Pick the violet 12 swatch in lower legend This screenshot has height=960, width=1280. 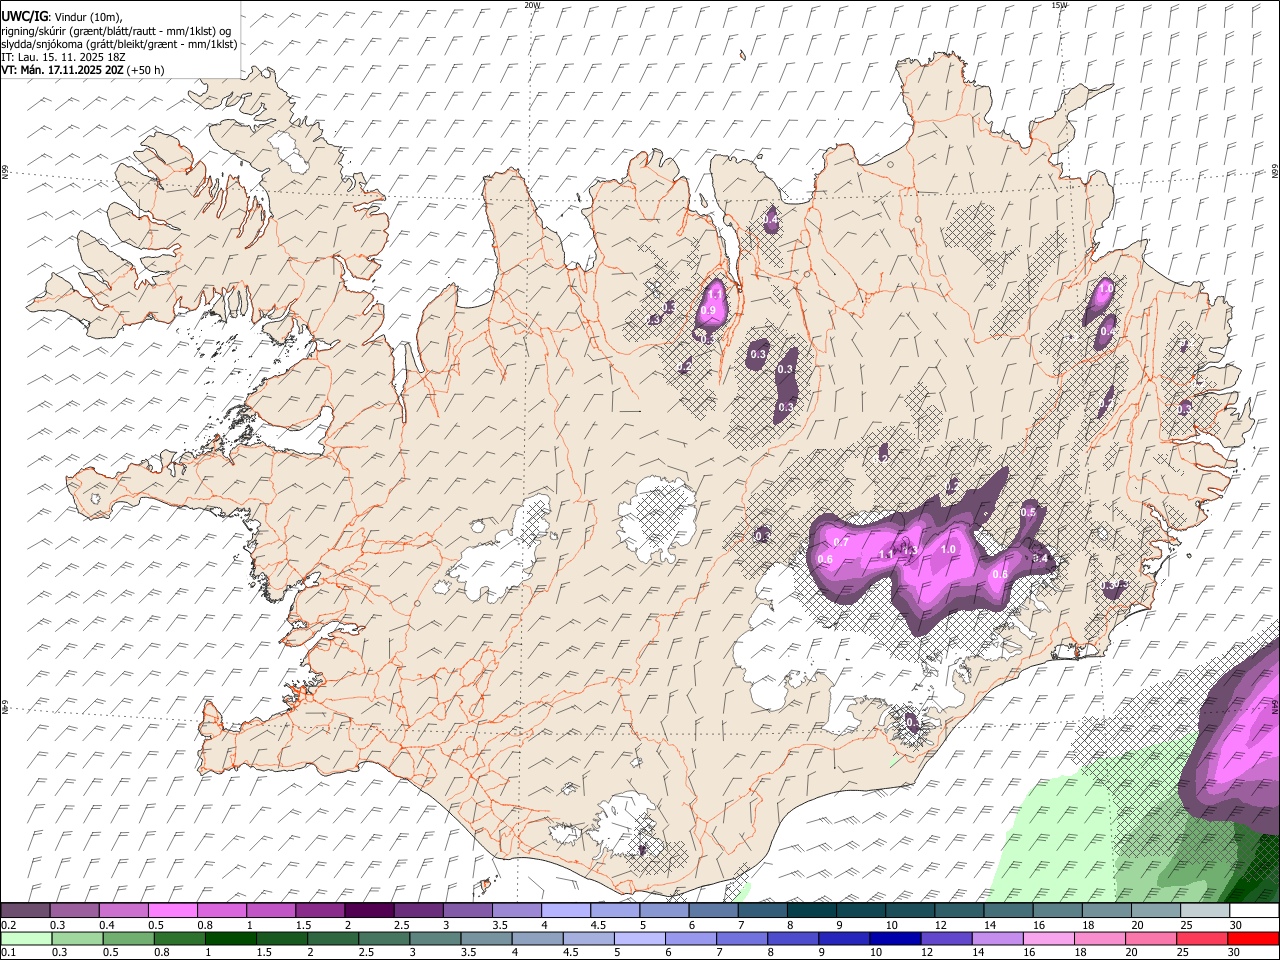[x=946, y=938]
